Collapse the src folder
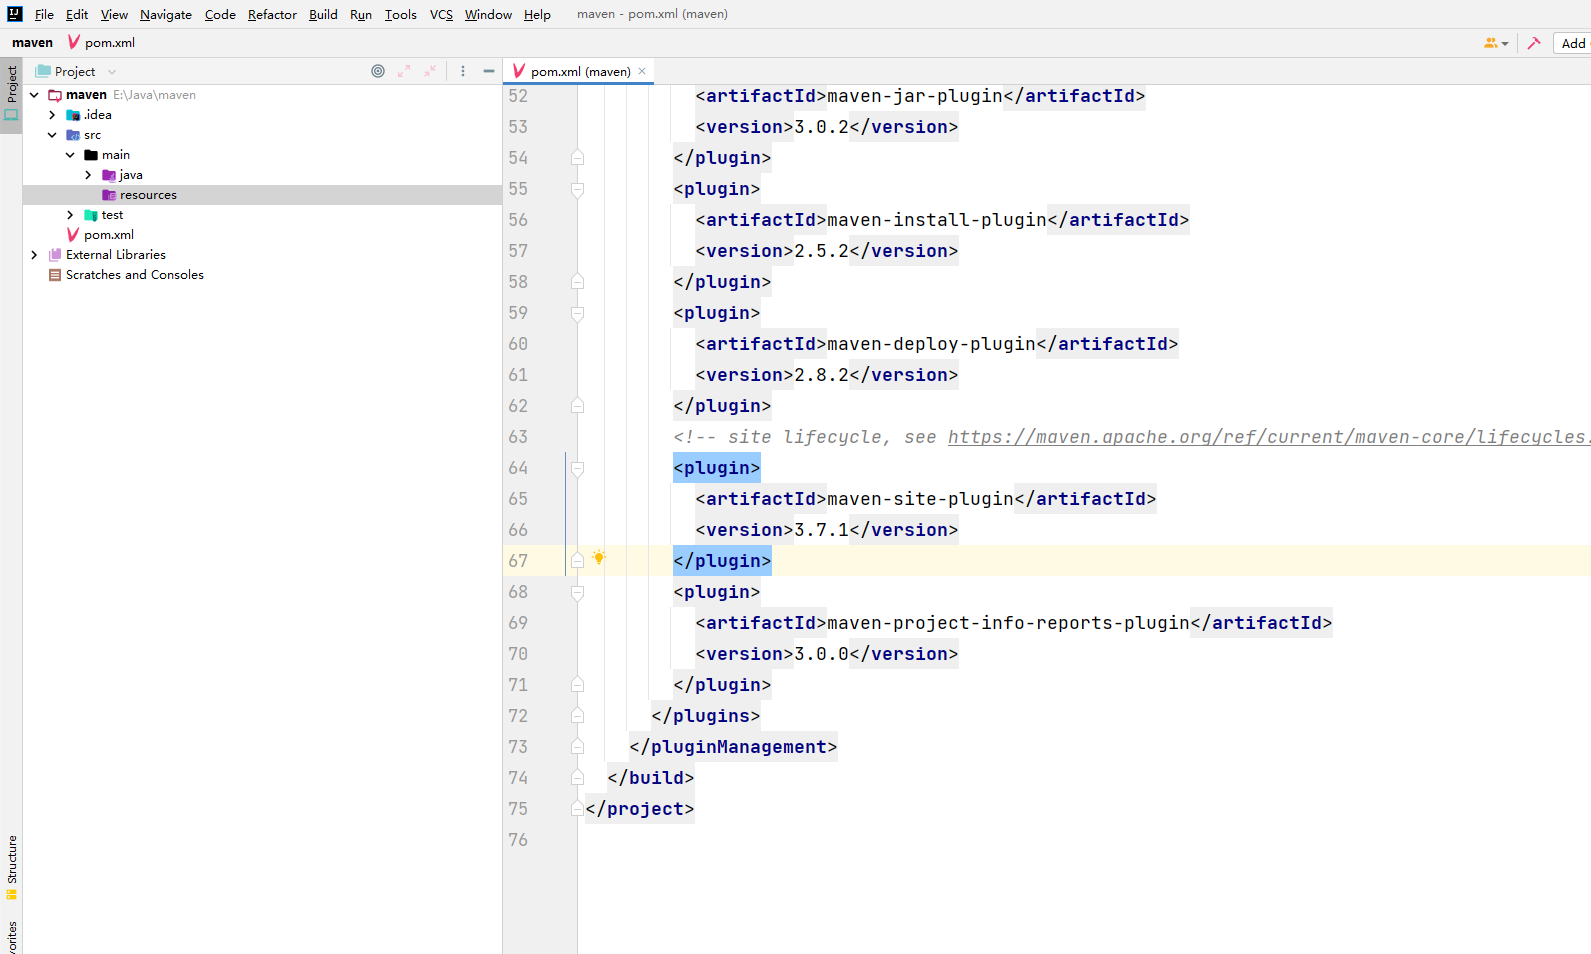The width and height of the screenshot is (1591, 954). tap(52, 135)
